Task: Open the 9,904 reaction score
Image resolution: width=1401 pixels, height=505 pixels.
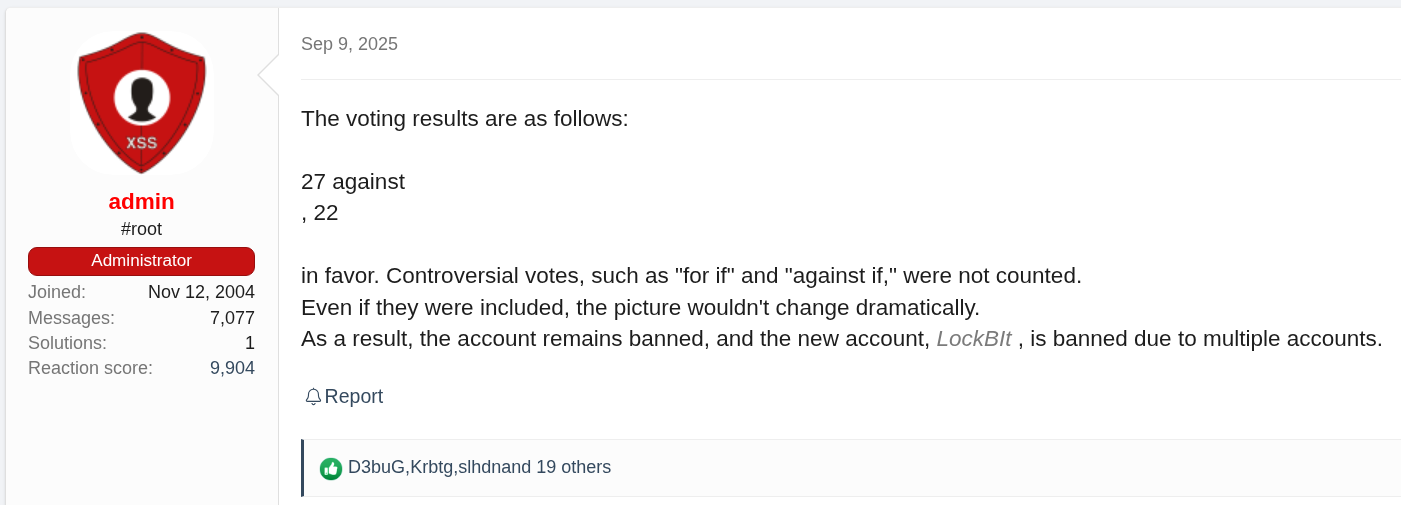Action: pos(232,368)
